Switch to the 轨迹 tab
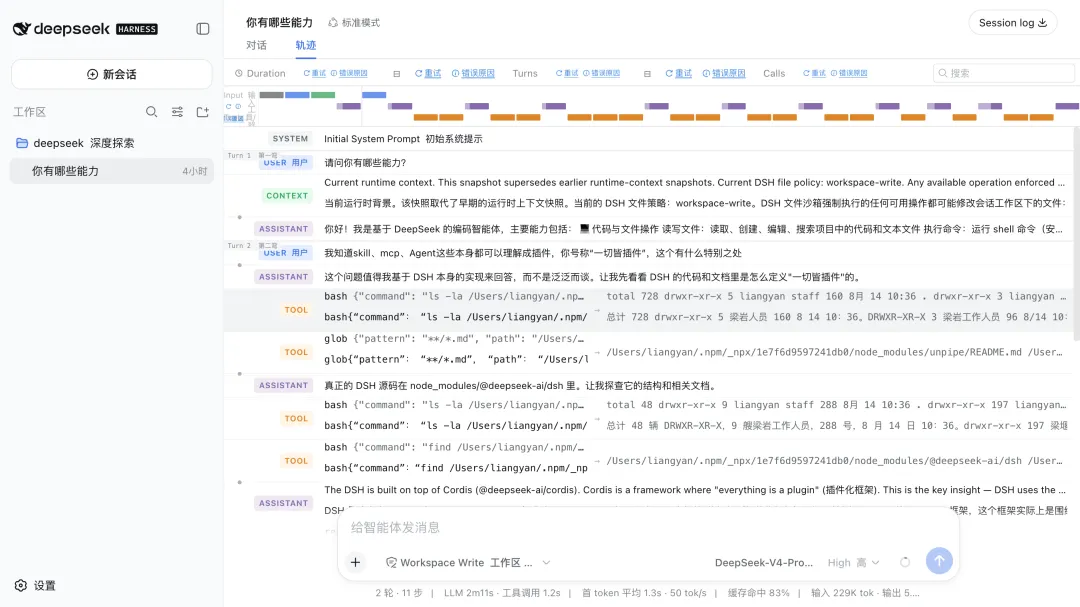 click(x=306, y=45)
